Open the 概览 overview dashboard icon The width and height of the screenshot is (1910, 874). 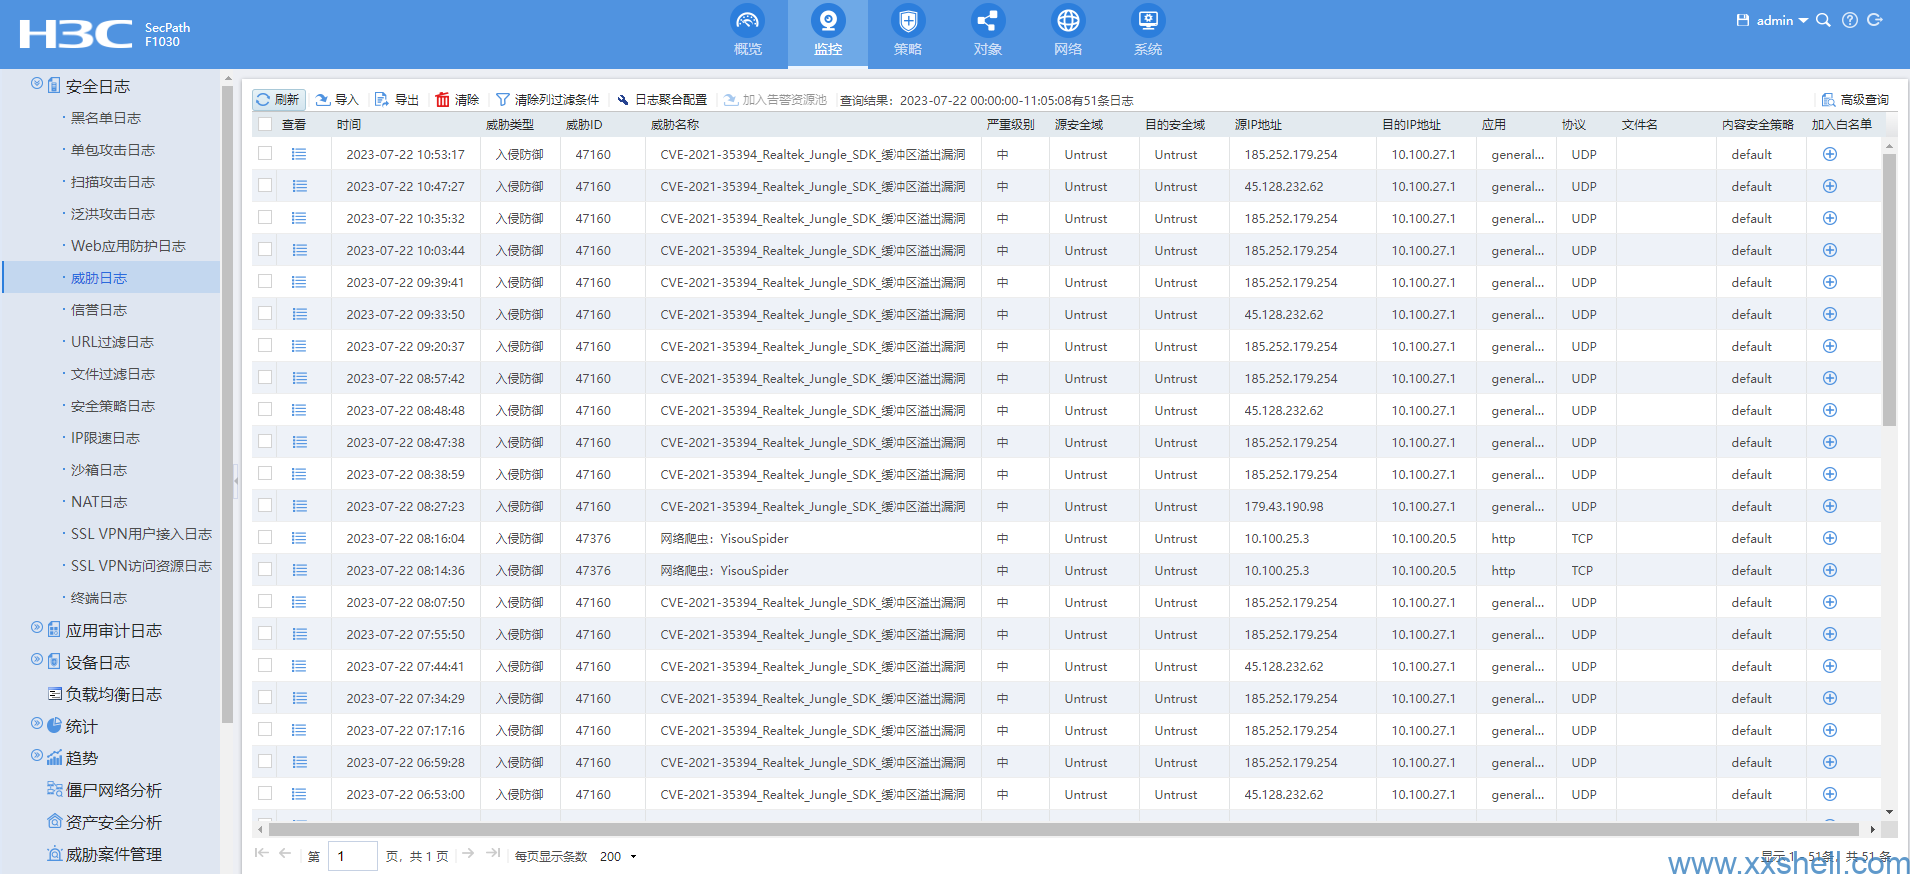click(x=747, y=22)
